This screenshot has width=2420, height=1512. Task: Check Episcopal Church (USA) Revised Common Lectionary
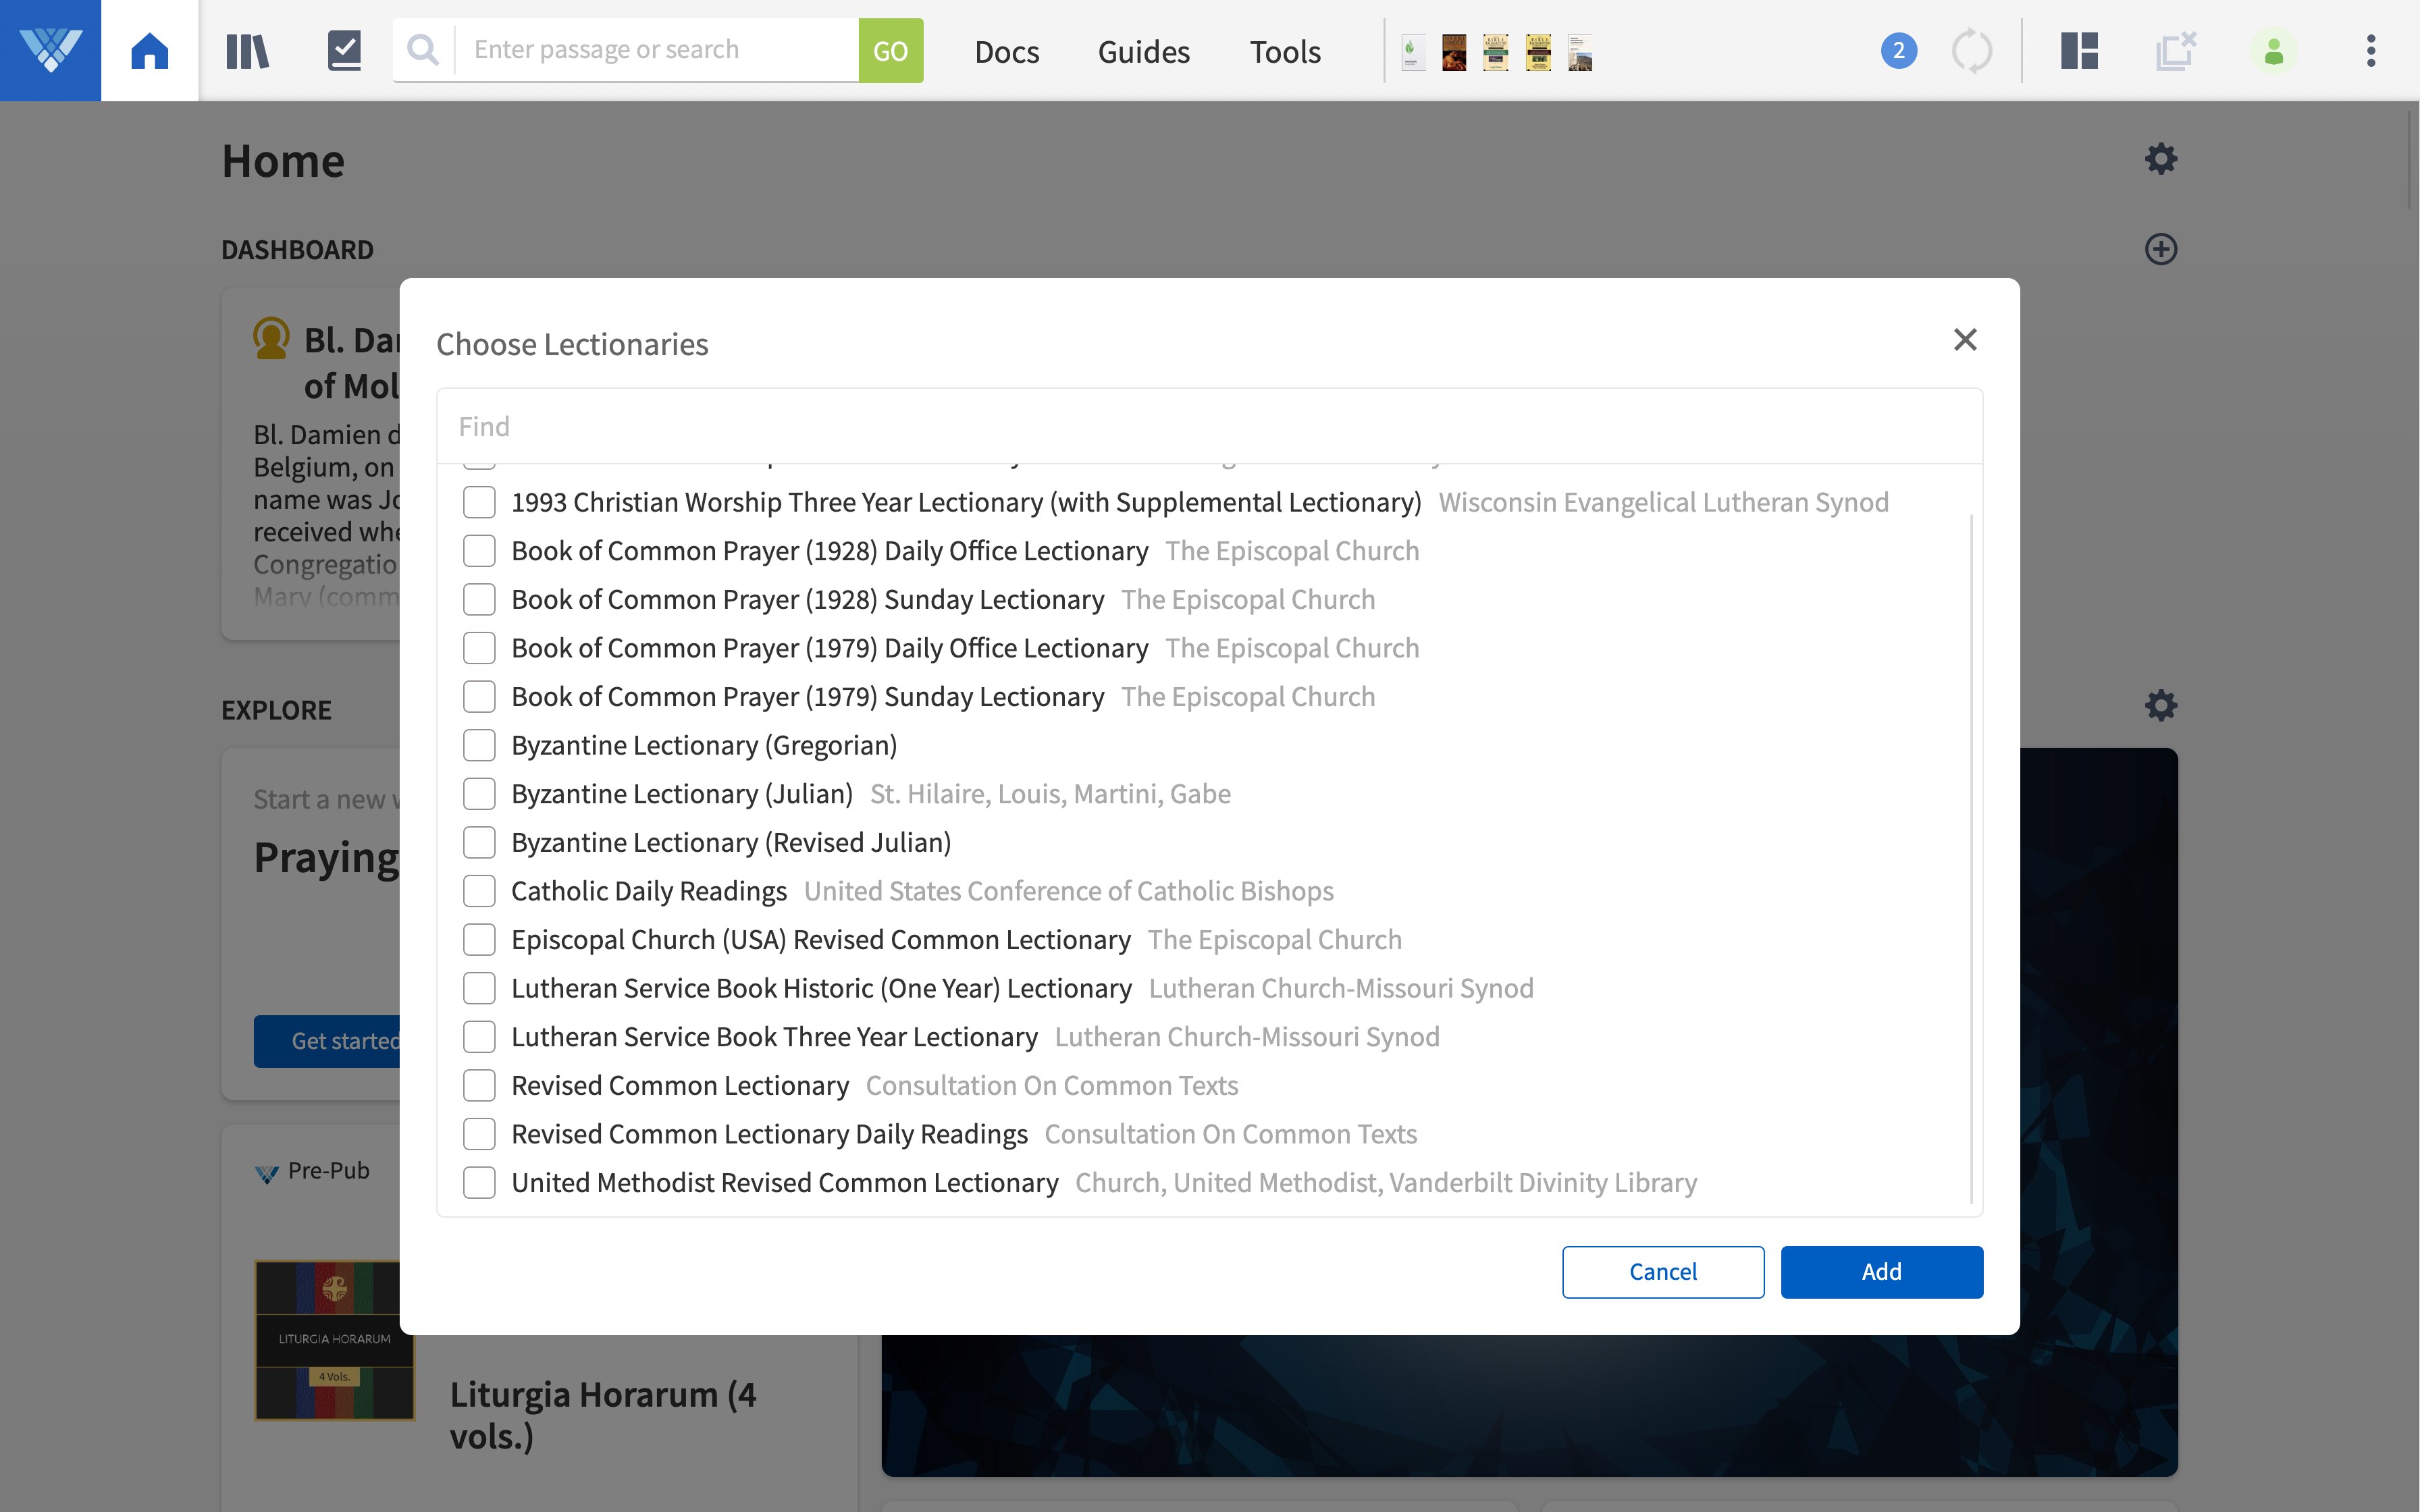coord(479,940)
